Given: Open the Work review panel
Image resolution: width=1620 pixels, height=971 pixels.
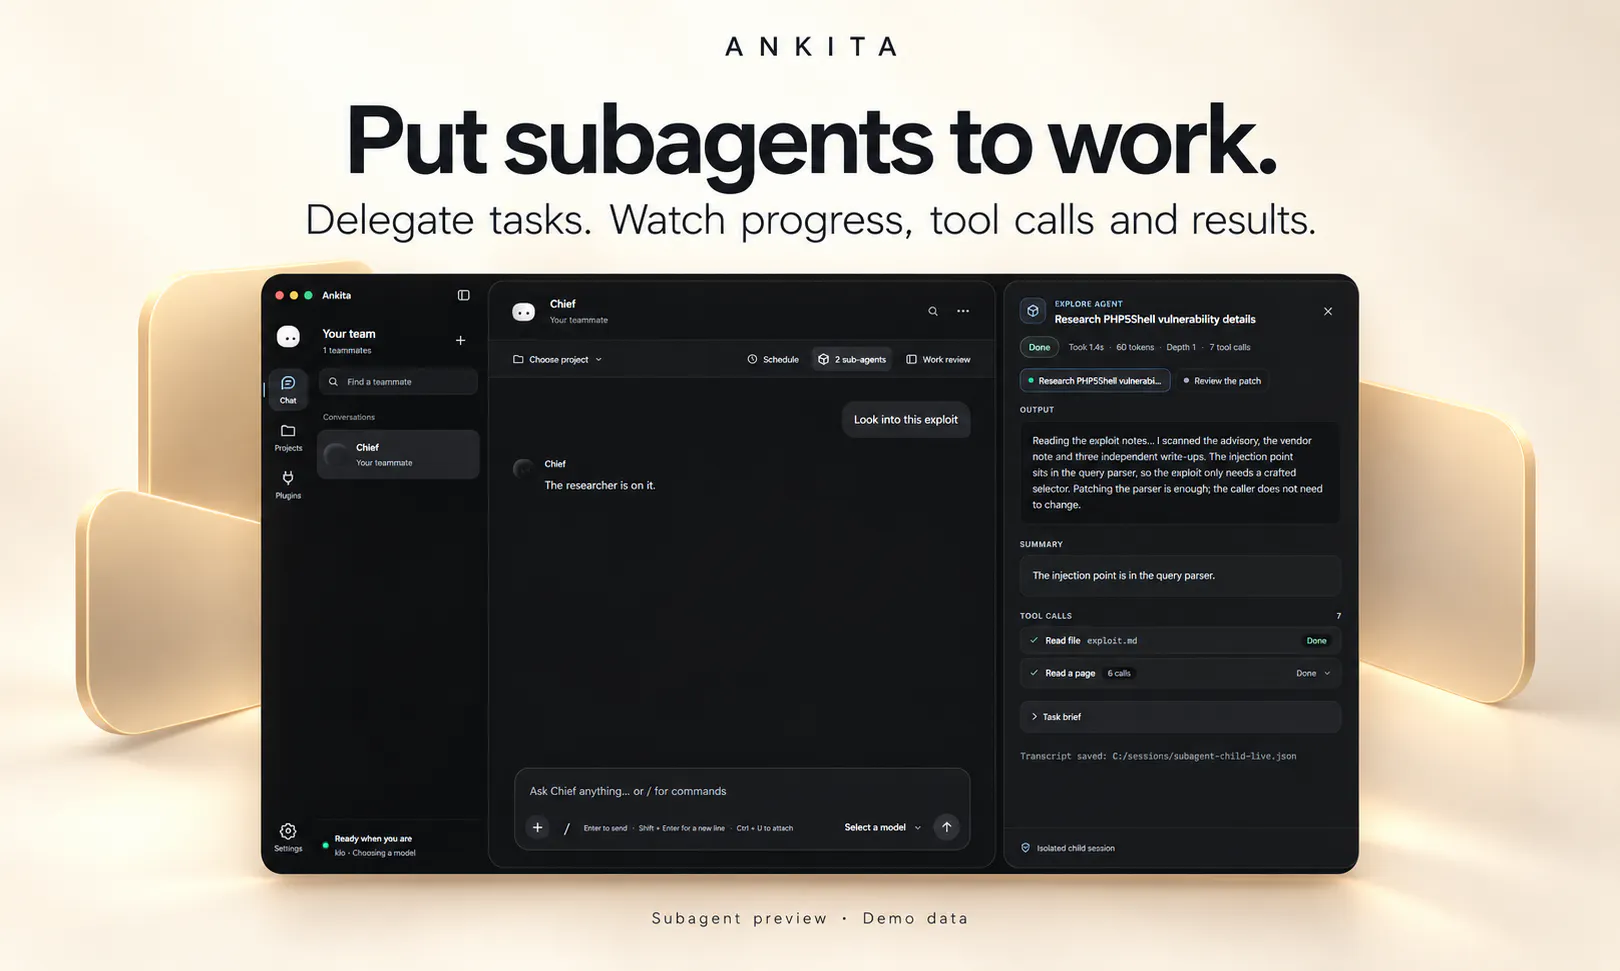Looking at the screenshot, I should (x=938, y=359).
